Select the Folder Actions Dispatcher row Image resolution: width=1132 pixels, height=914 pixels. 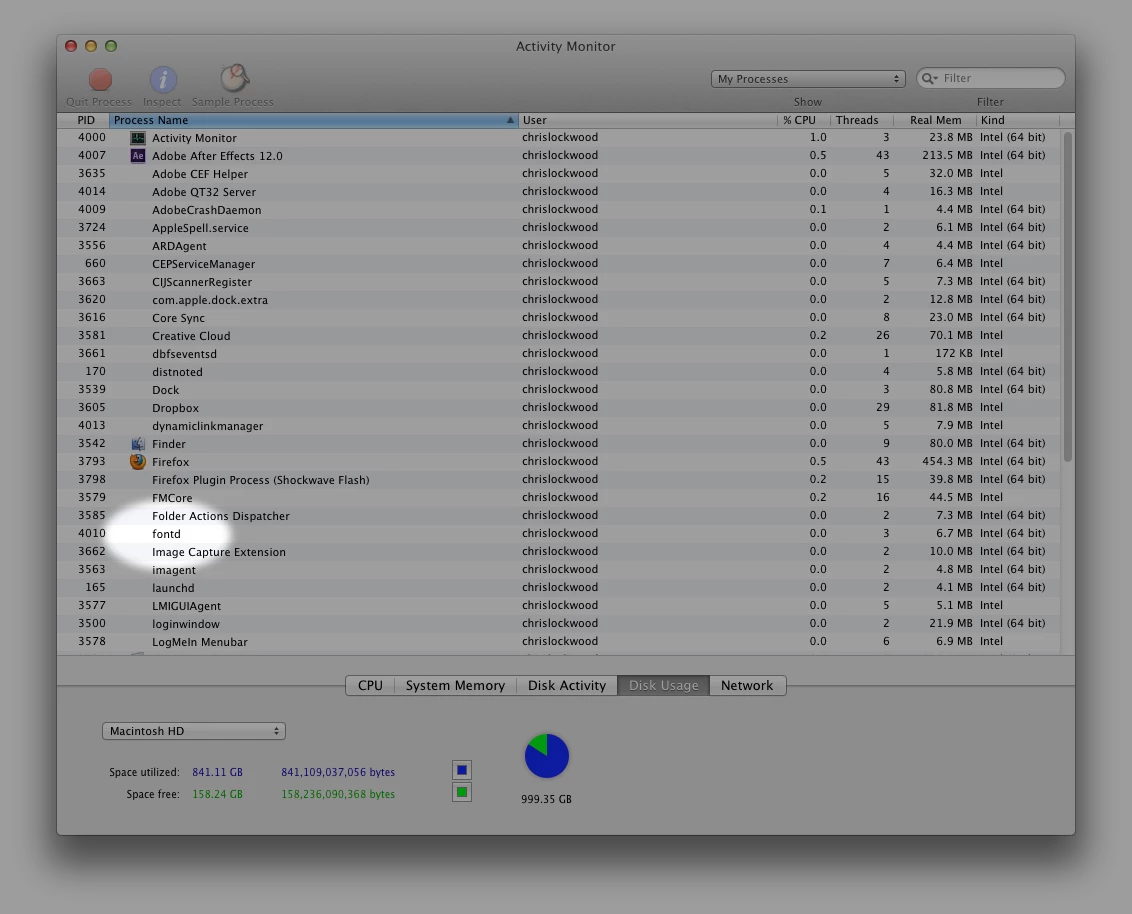(559, 515)
